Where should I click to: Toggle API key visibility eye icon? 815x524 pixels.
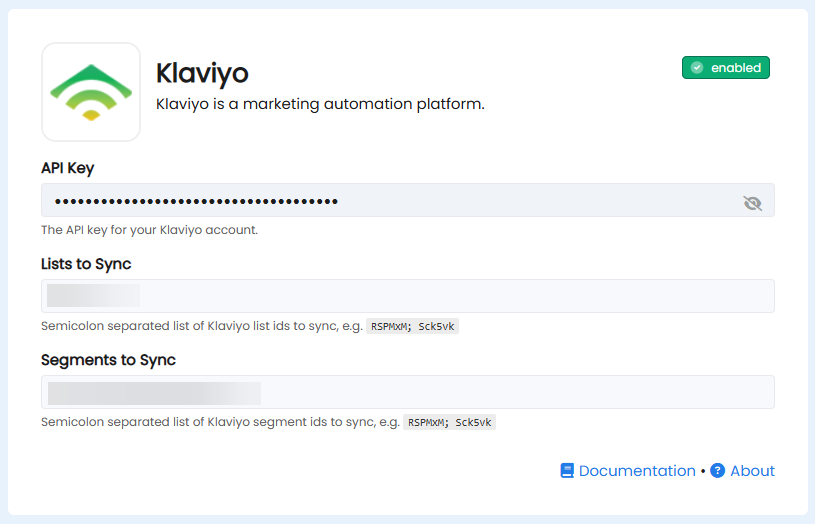752,203
